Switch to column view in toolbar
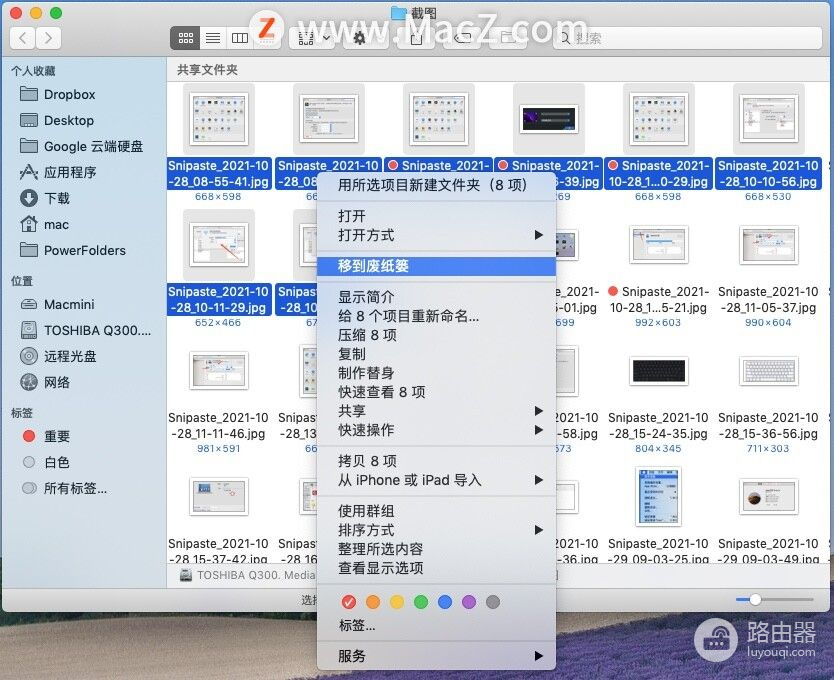Screen dimensions: 834x680 tap(239, 38)
